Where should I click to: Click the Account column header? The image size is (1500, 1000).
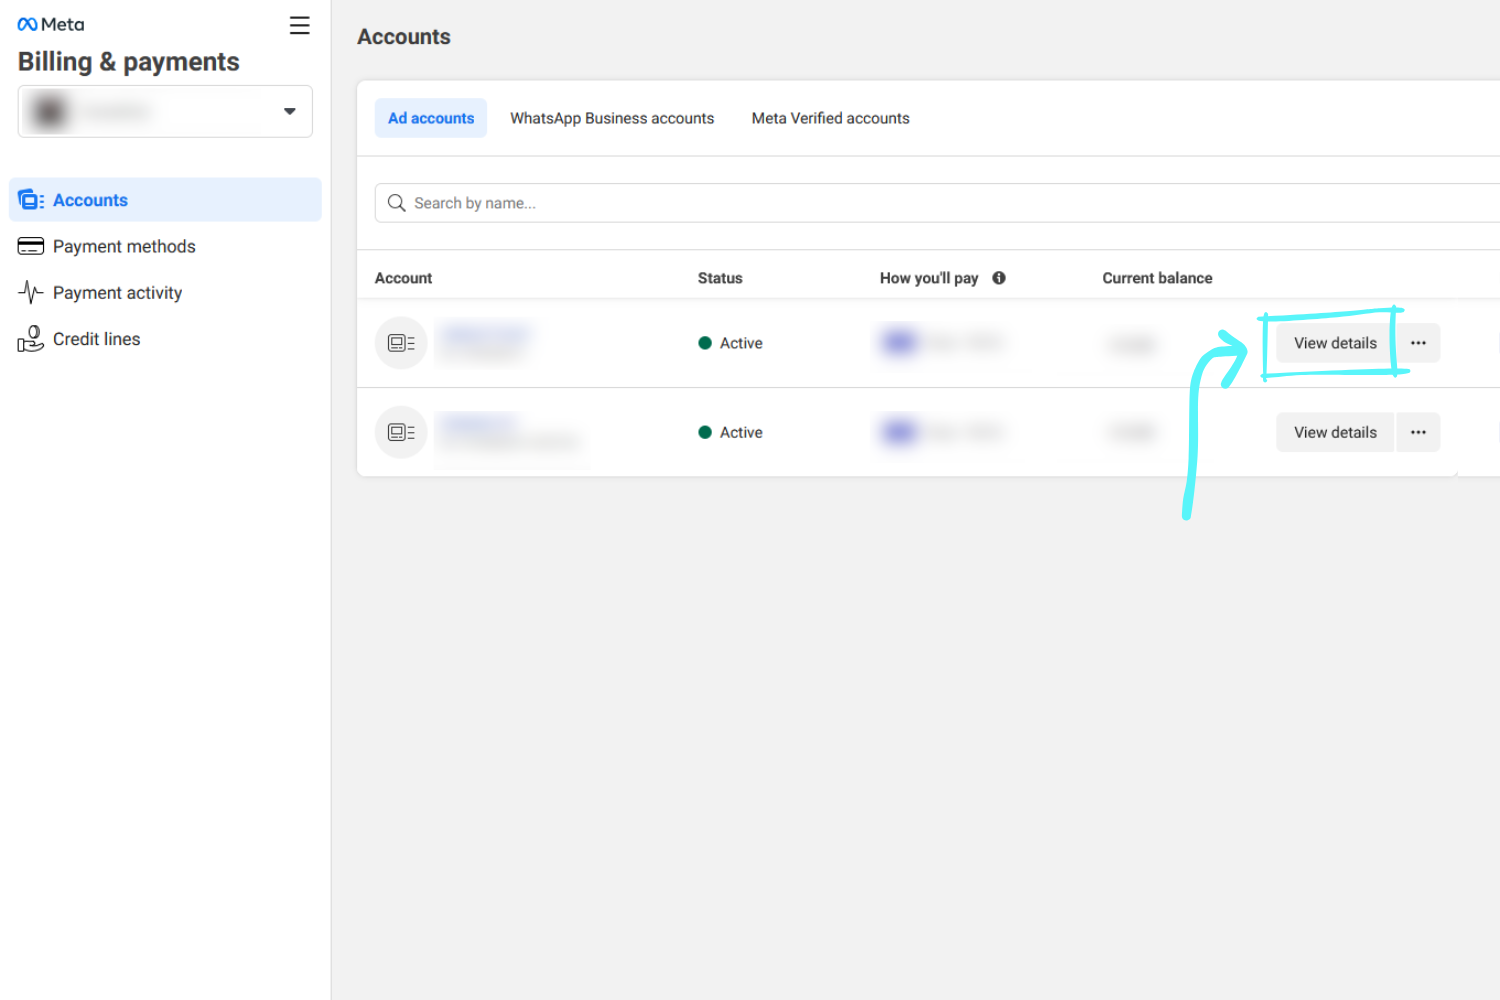(x=404, y=278)
